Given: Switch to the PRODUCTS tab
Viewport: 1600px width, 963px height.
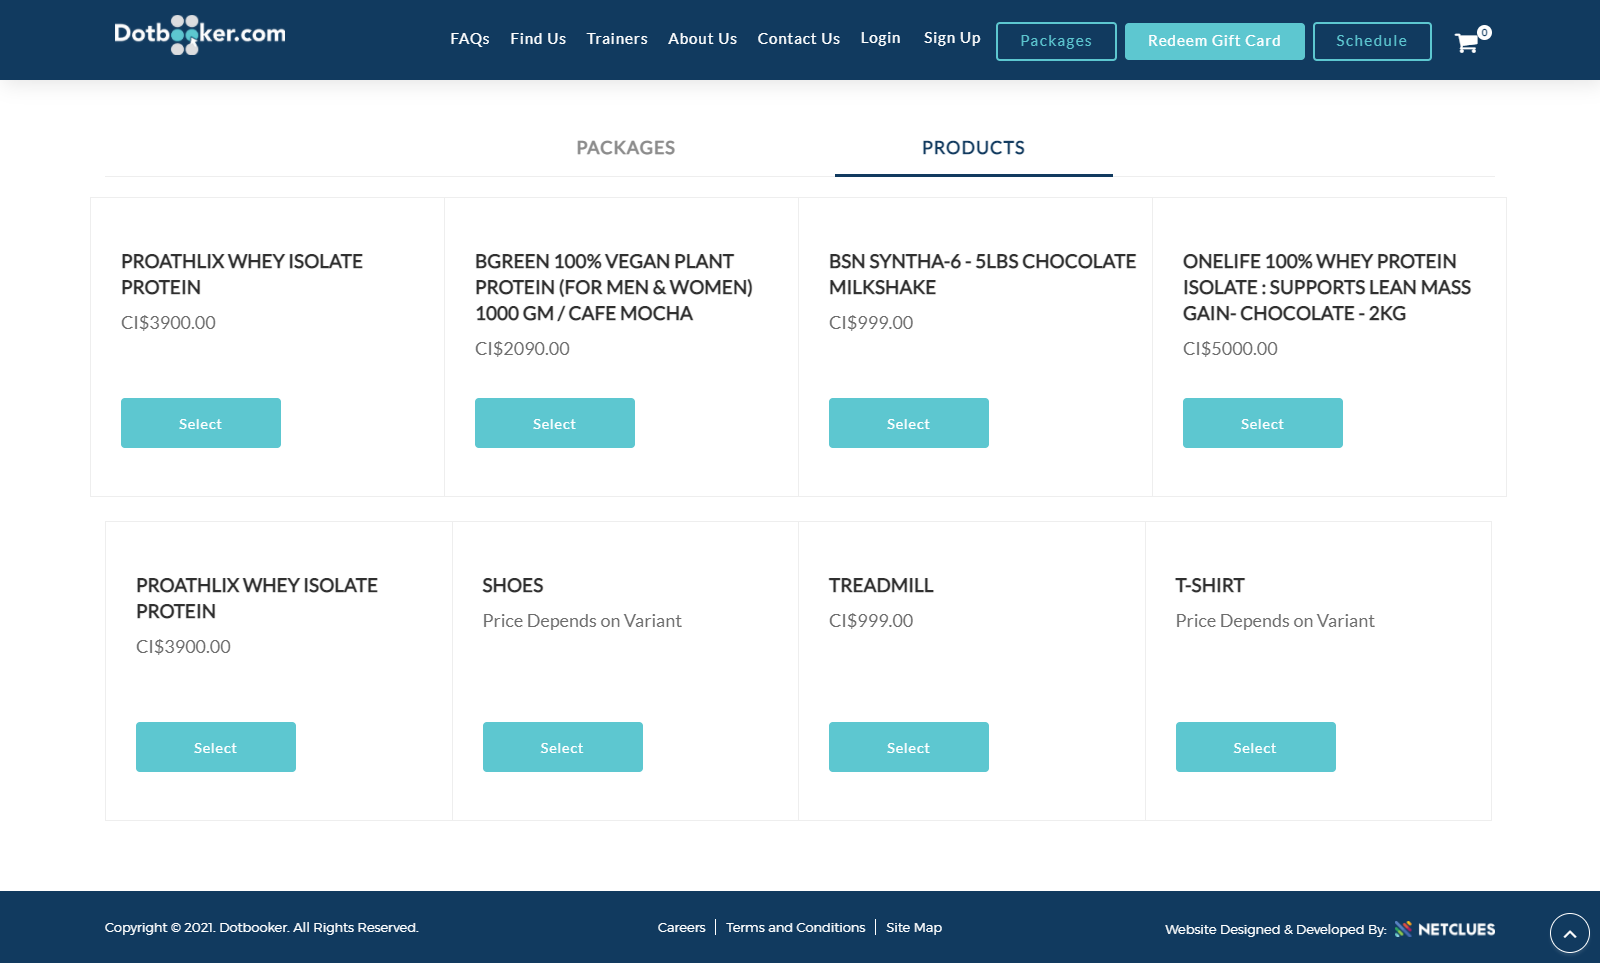Looking at the screenshot, I should tap(973, 148).
